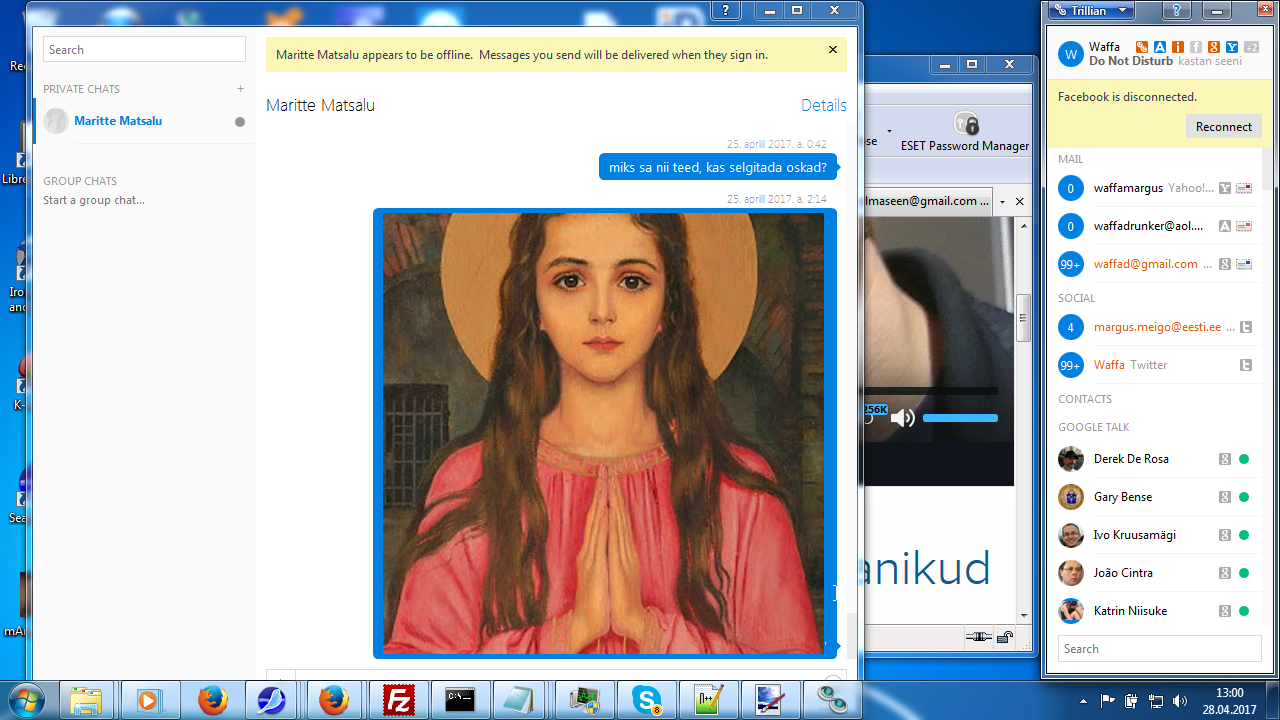Expand the +2 additional accounts indicator
1280x720 pixels.
(x=1249, y=47)
